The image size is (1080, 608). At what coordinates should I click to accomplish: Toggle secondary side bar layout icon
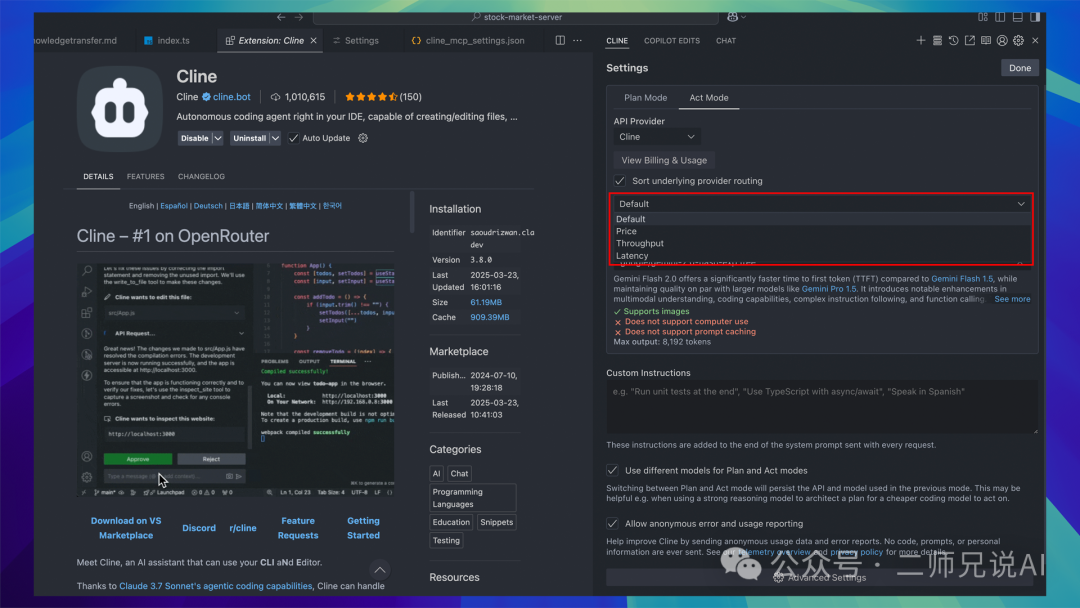(x=1035, y=17)
